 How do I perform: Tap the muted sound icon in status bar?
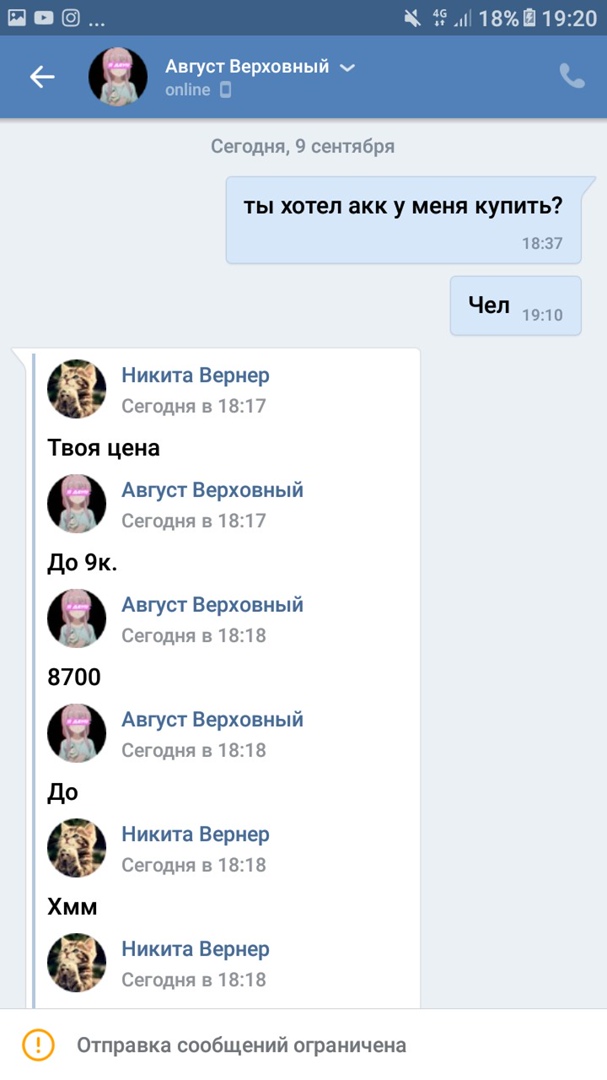tap(413, 17)
